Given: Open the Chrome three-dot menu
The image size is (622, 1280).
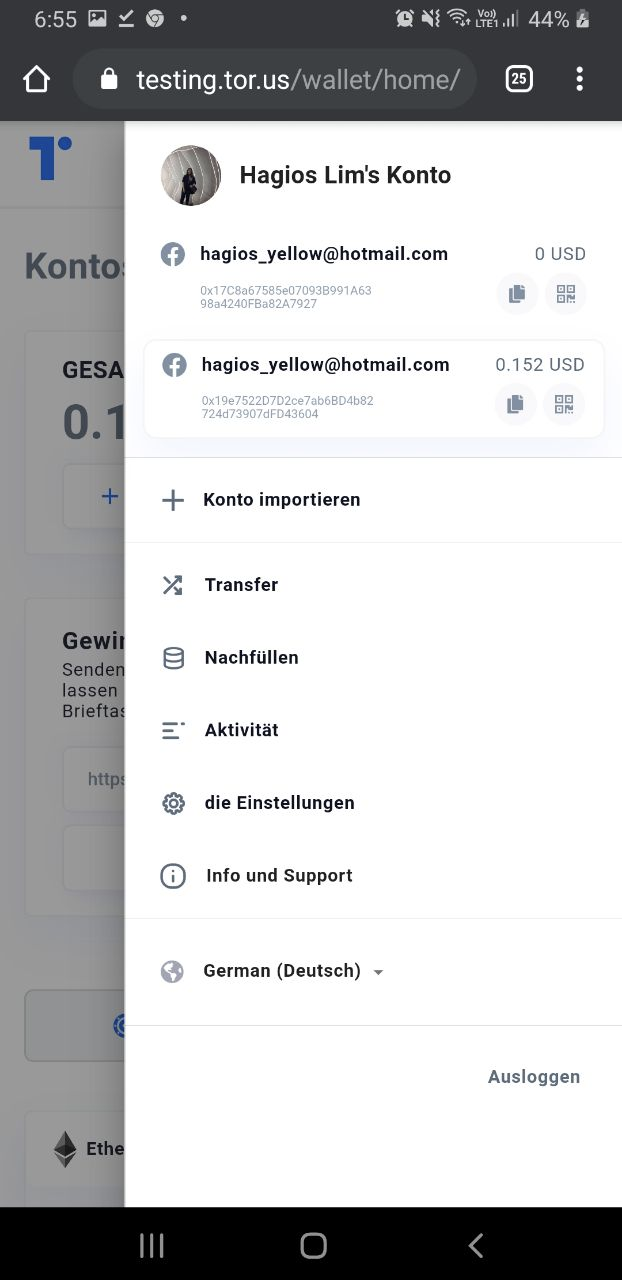Looking at the screenshot, I should (x=579, y=79).
